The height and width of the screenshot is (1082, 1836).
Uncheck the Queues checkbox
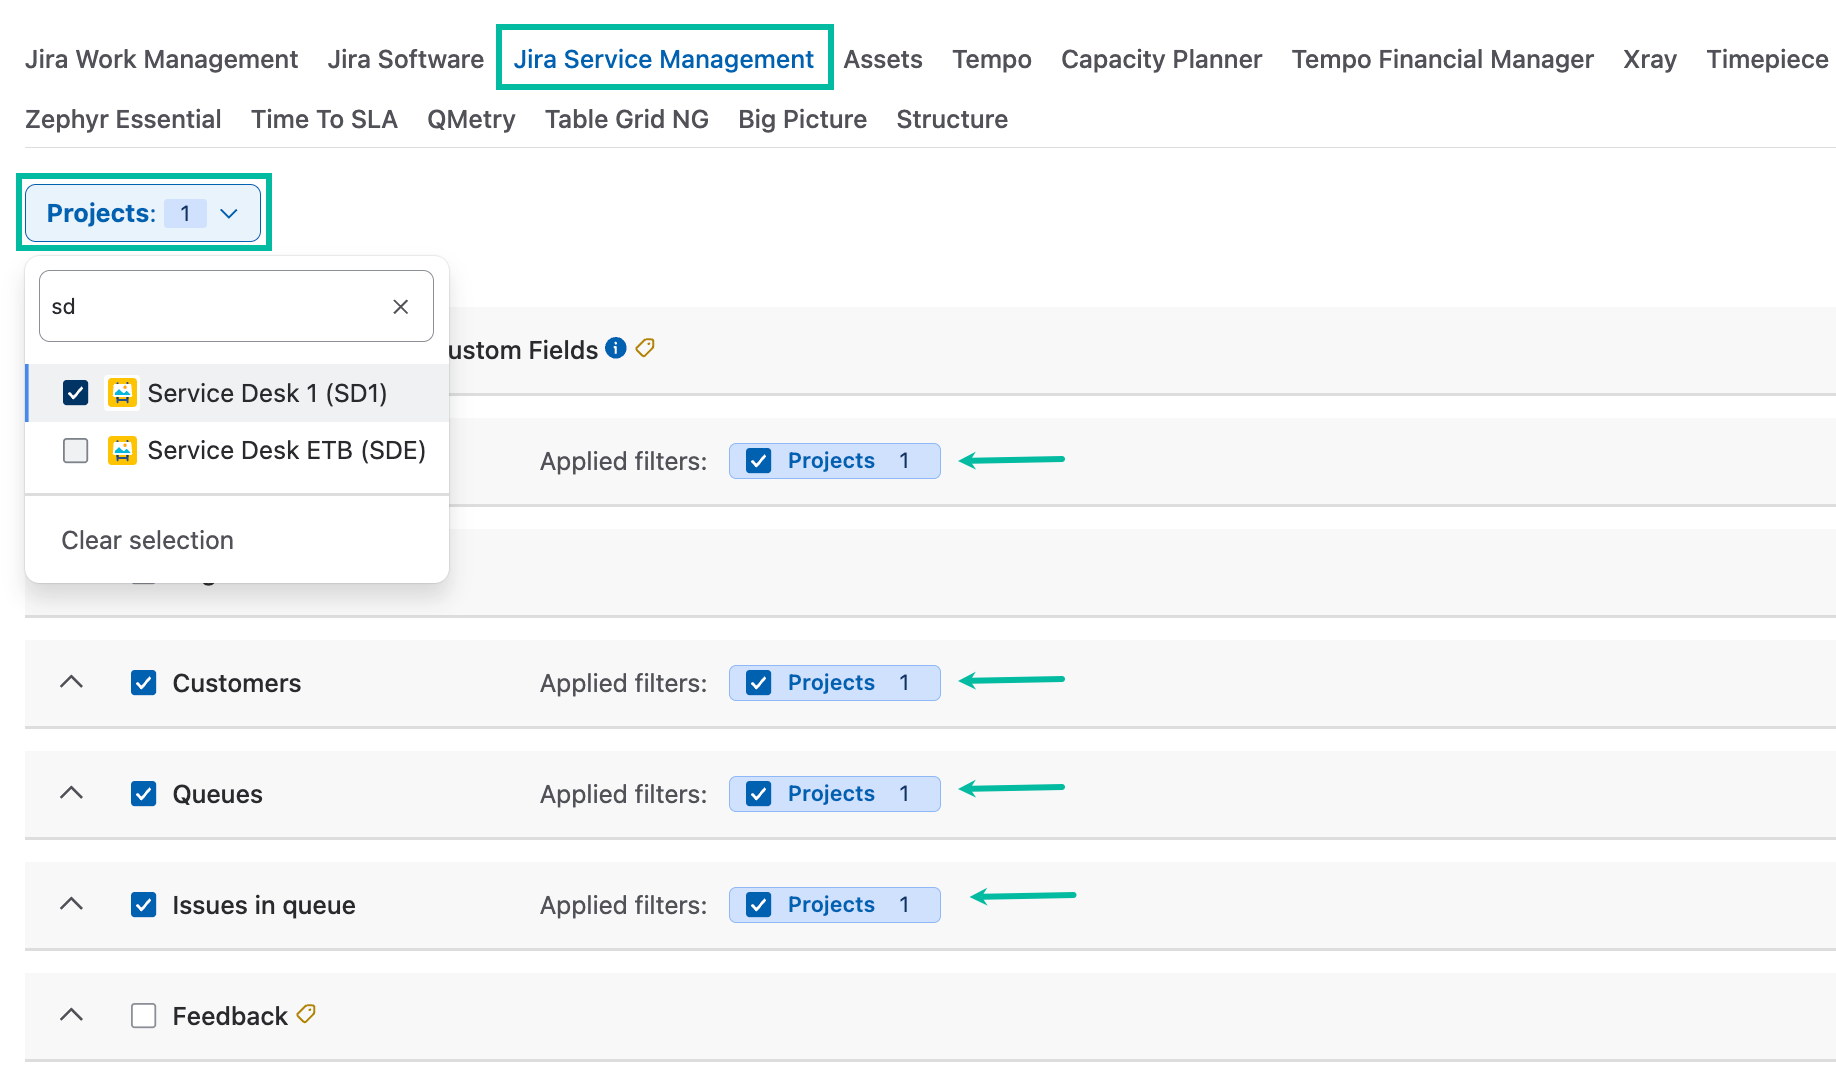click(x=144, y=794)
